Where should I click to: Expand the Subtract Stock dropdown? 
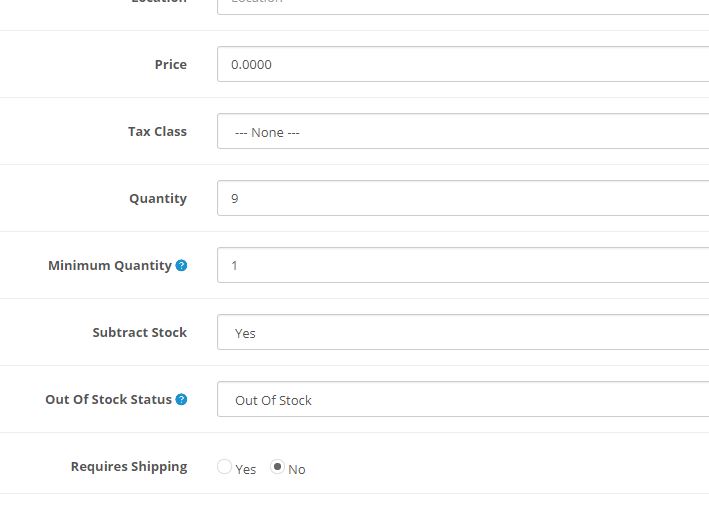click(x=462, y=333)
